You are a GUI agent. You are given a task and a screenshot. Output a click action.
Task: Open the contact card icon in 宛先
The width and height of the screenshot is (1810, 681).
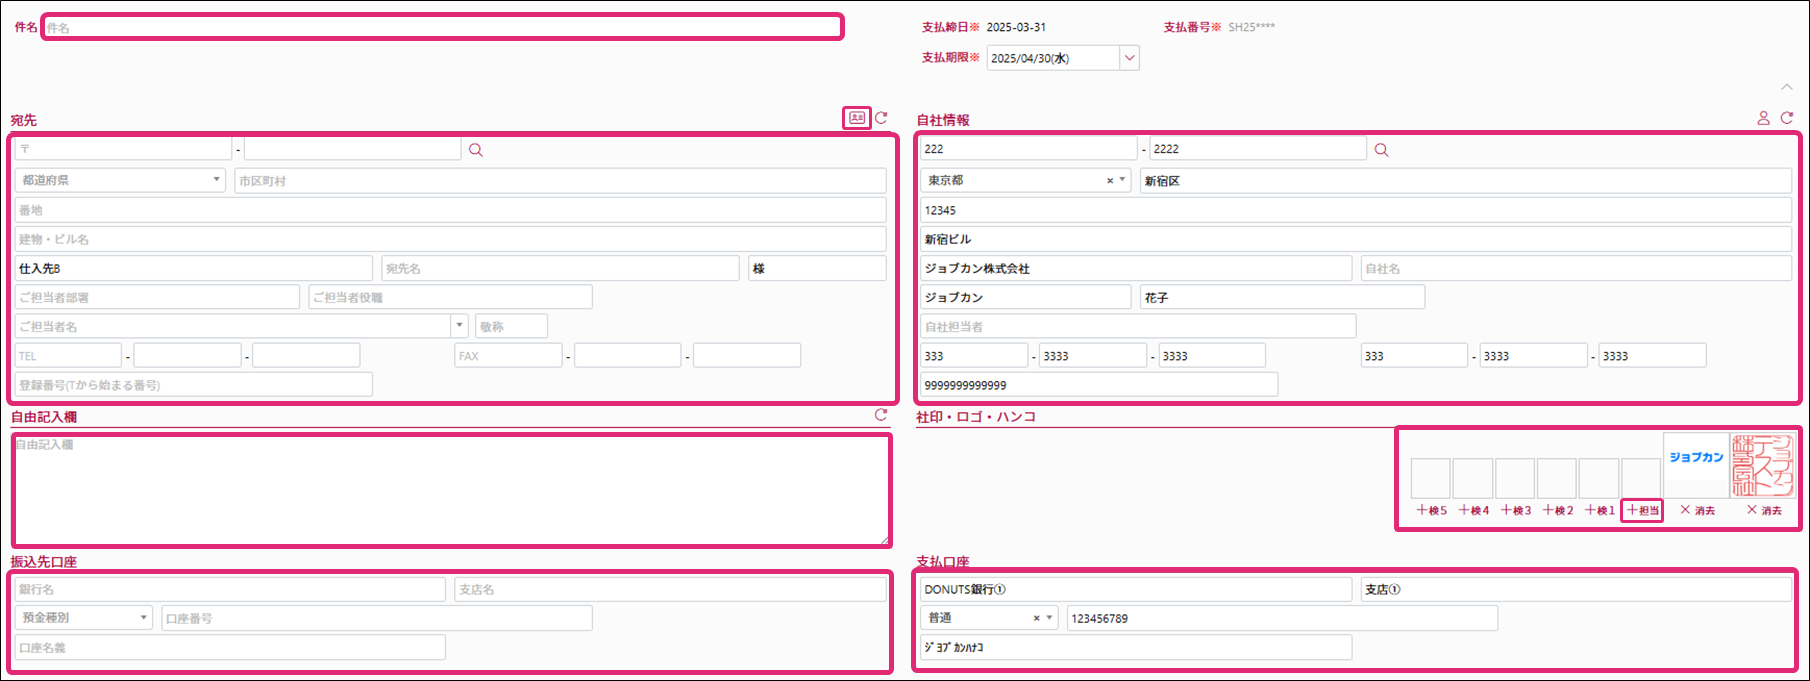[x=857, y=118]
